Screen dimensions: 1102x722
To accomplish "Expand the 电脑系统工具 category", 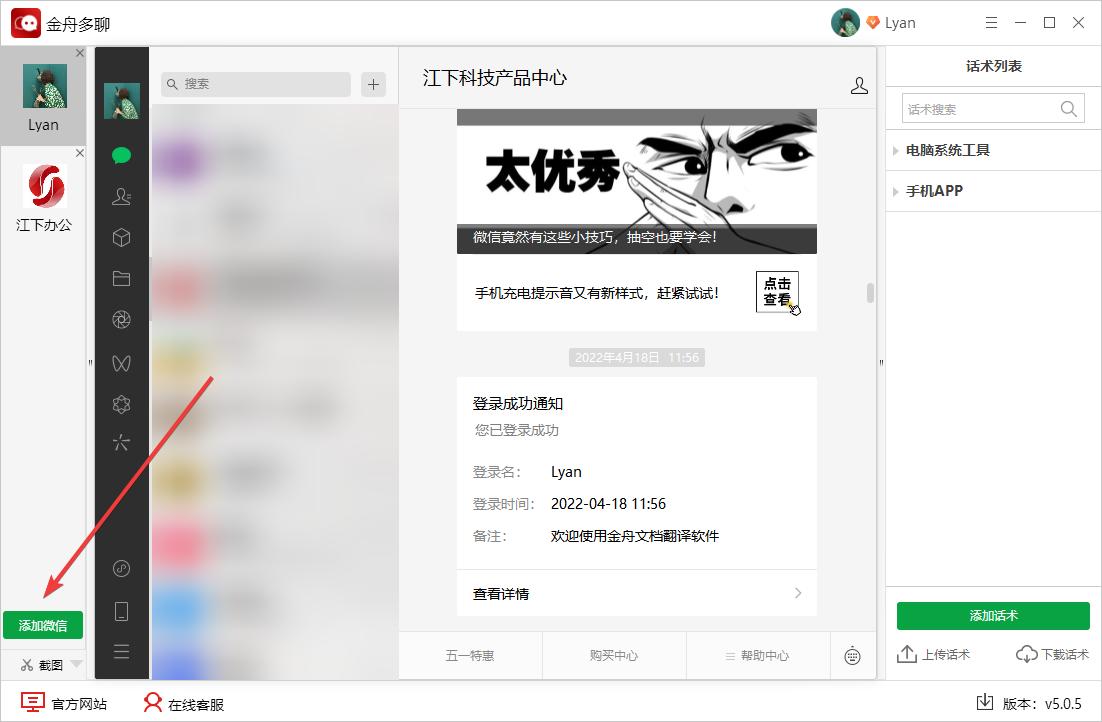I will click(948, 150).
